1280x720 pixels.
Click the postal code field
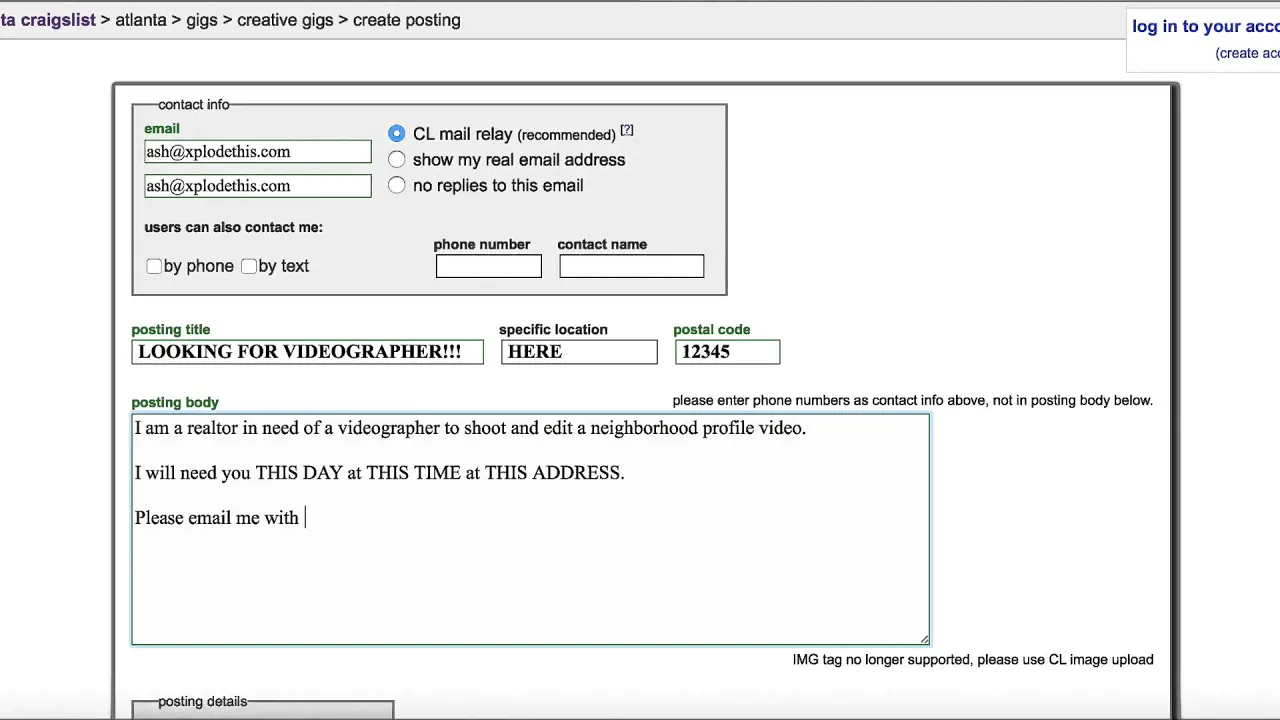point(727,352)
